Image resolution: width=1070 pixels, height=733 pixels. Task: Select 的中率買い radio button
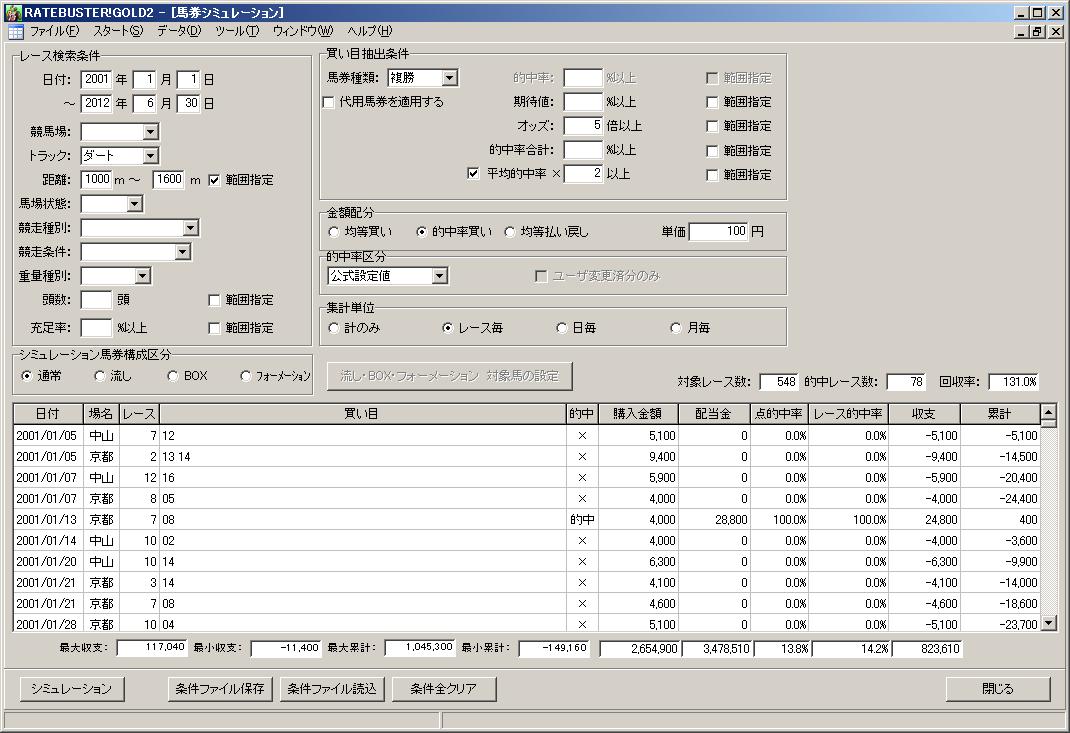tap(422, 232)
